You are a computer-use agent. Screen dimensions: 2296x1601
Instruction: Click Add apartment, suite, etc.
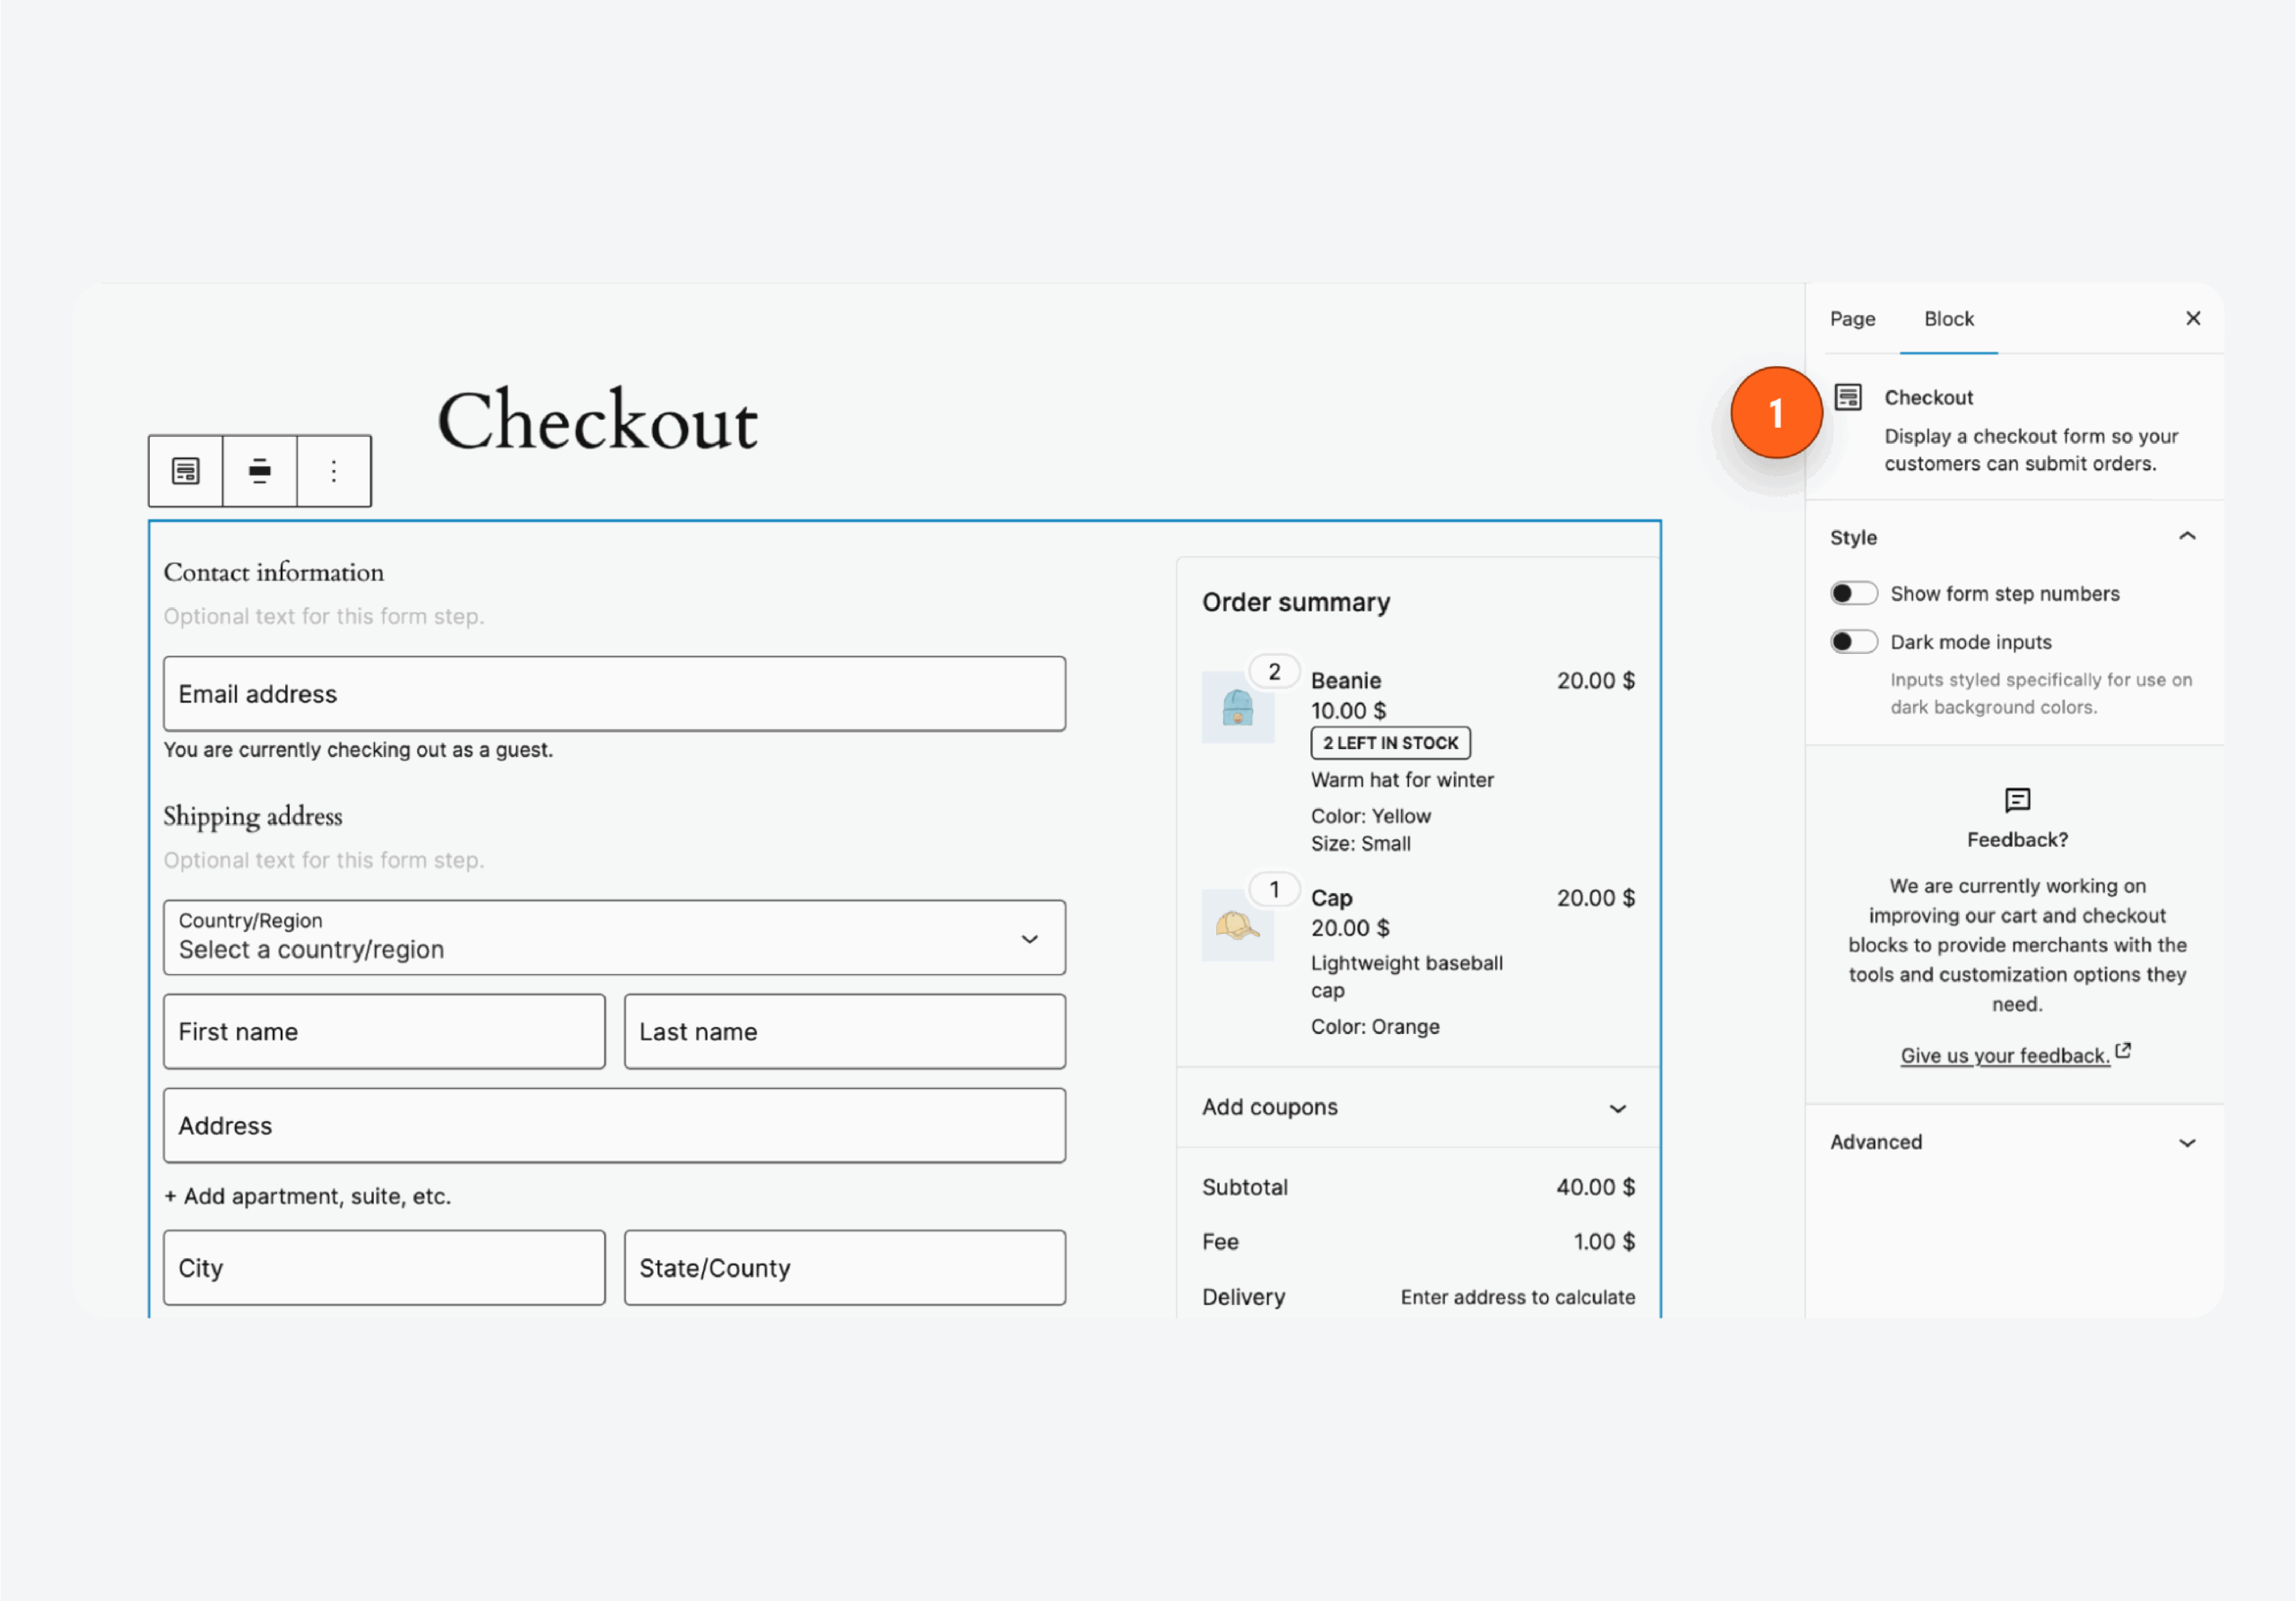tap(308, 1195)
